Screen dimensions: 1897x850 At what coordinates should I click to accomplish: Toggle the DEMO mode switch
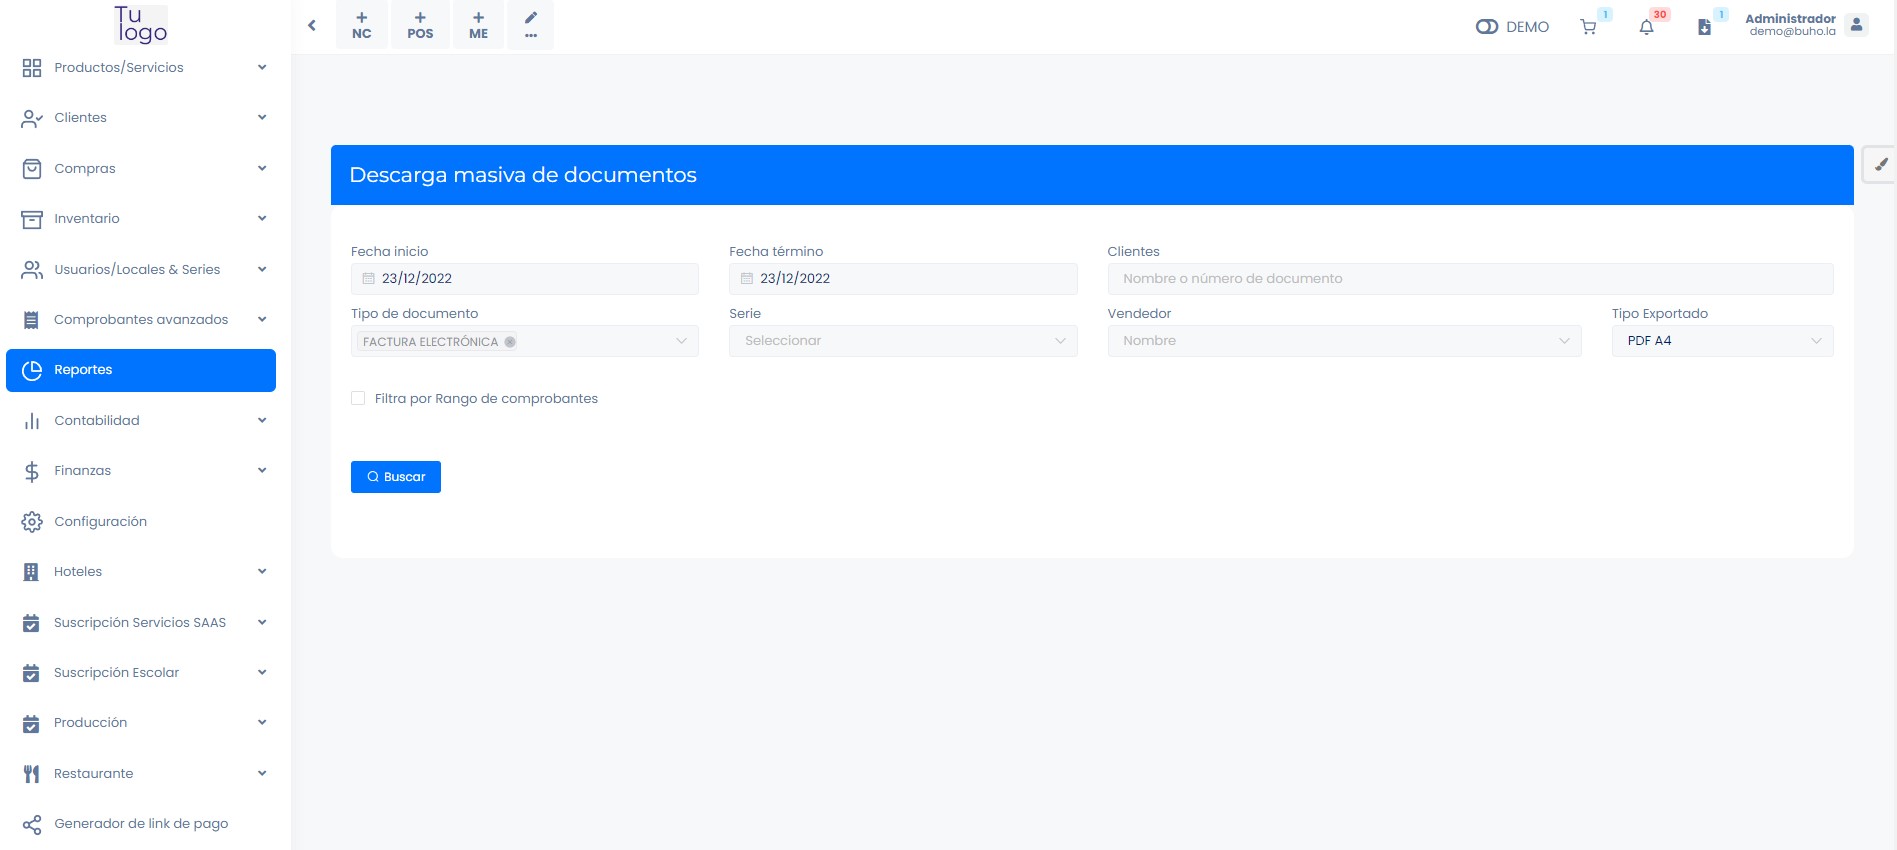[1487, 27]
